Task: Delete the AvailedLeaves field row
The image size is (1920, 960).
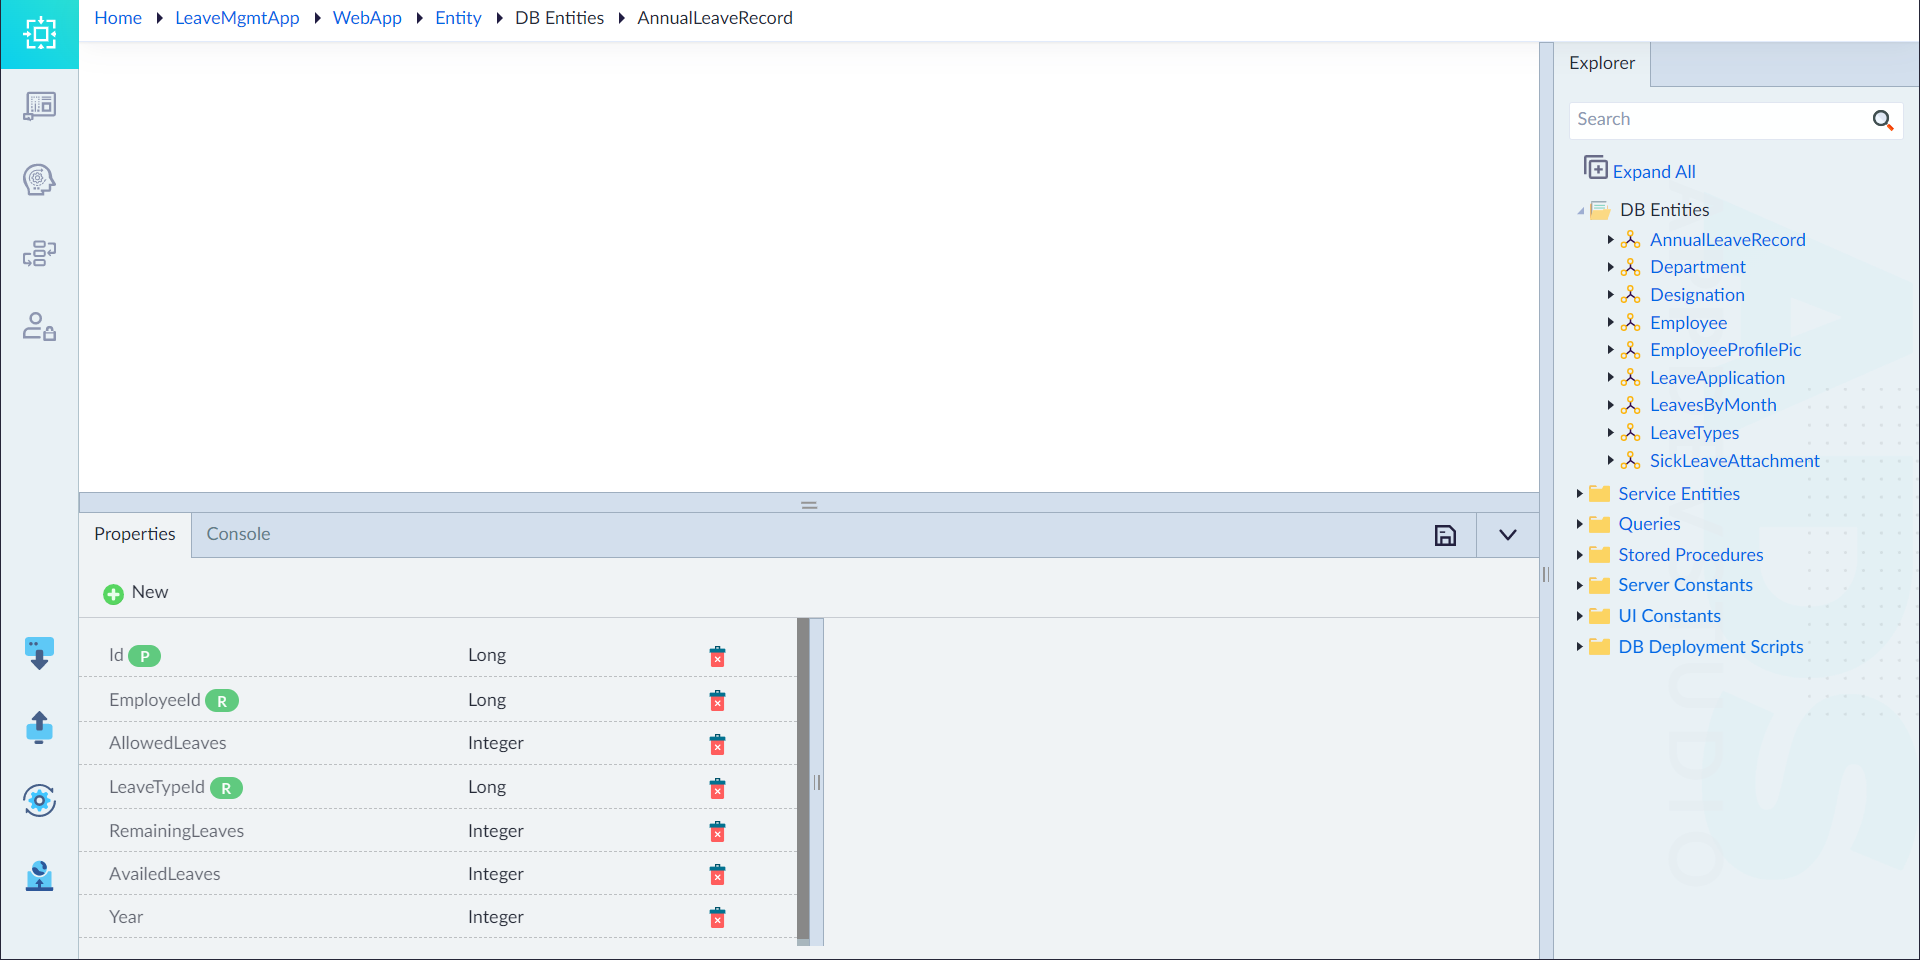Action: click(717, 874)
